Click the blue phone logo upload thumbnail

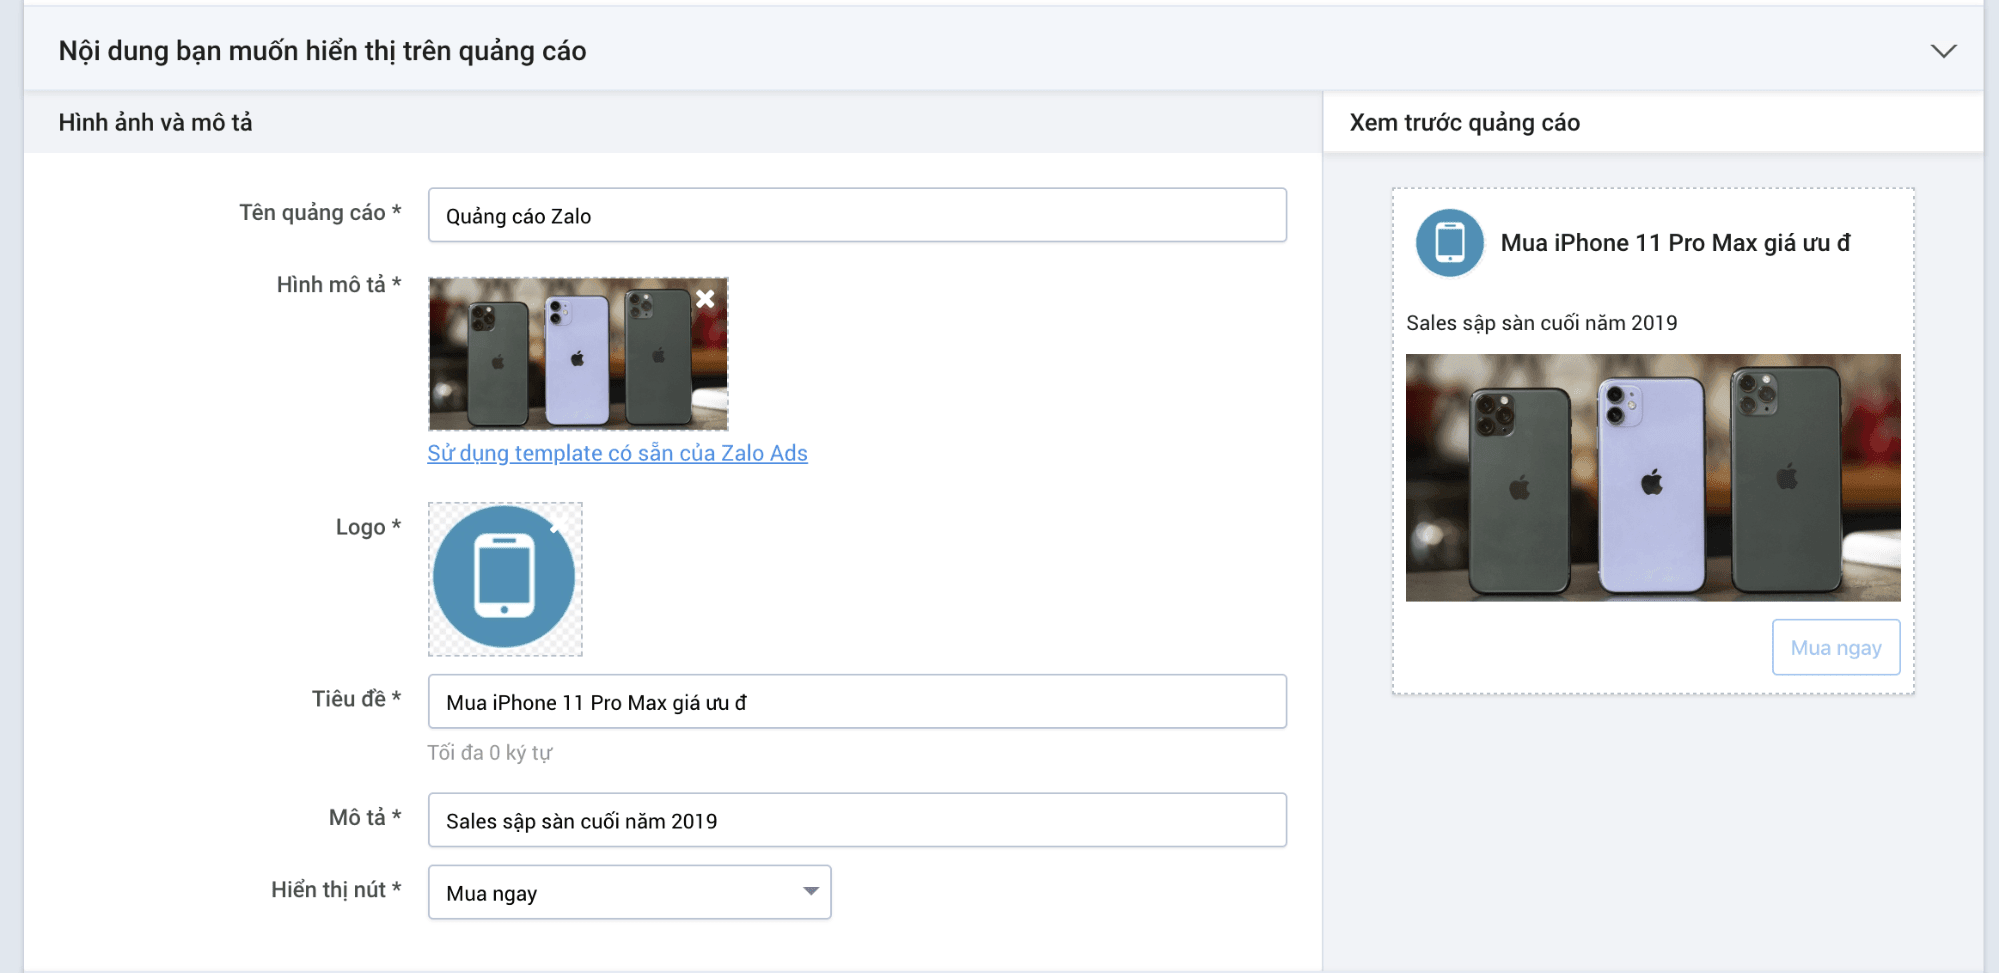click(505, 579)
